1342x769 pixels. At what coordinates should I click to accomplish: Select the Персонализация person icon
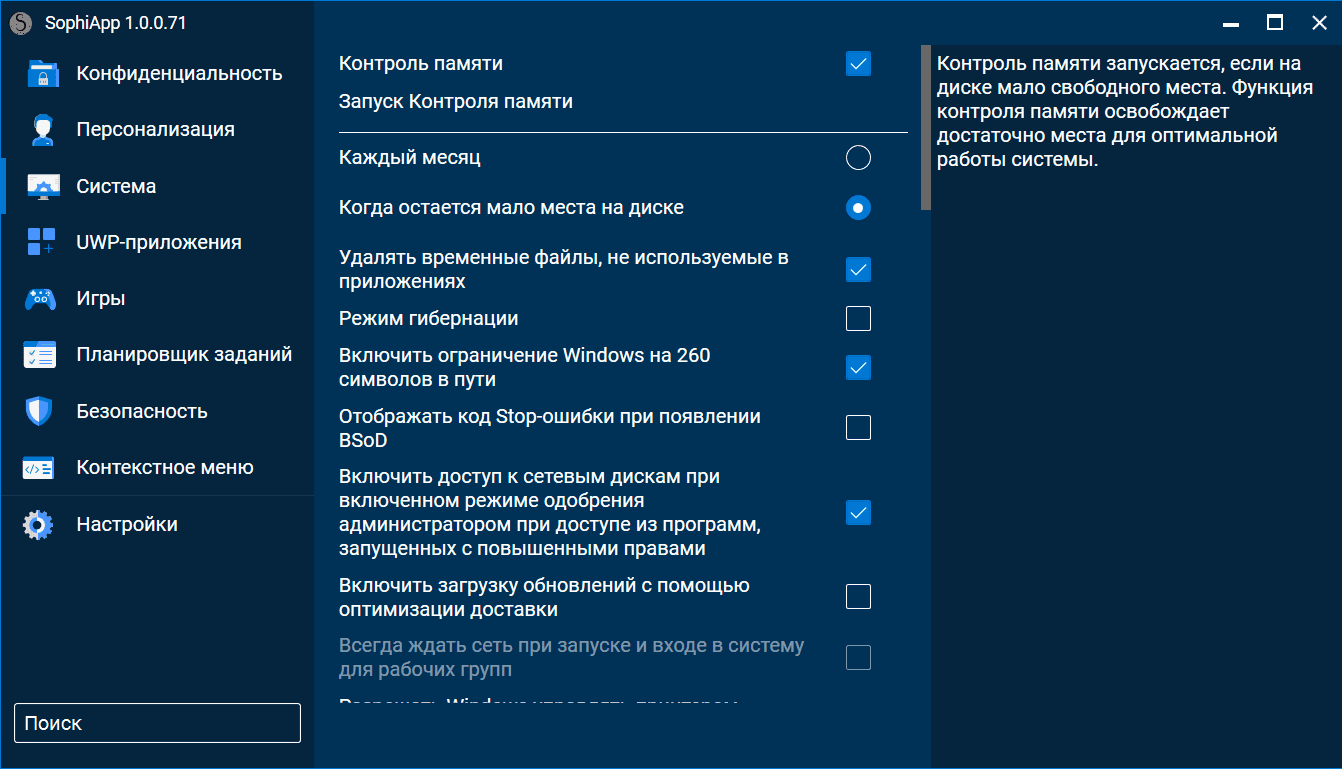pyautogui.click(x=41, y=130)
